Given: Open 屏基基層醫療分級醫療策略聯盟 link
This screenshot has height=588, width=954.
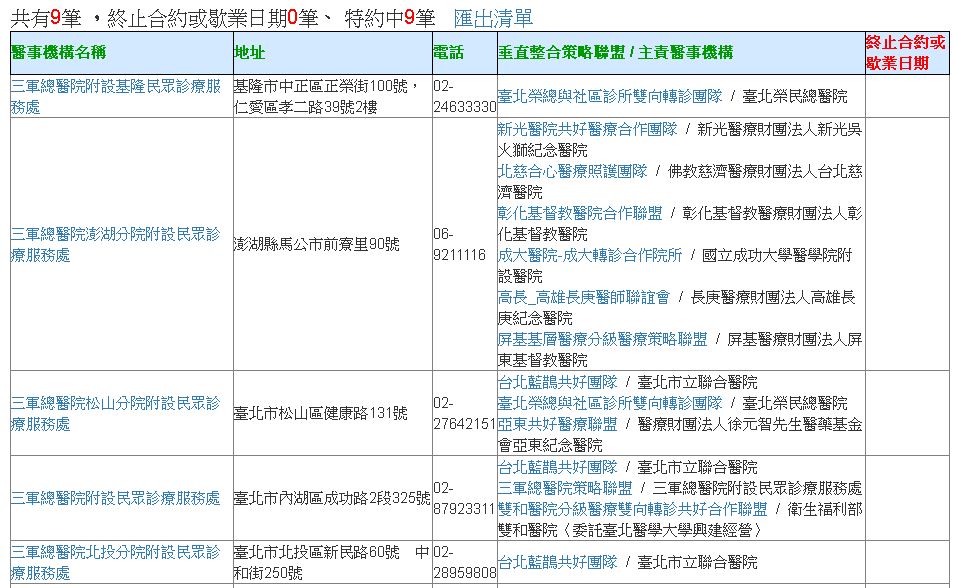Looking at the screenshot, I should click(x=602, y=339).
